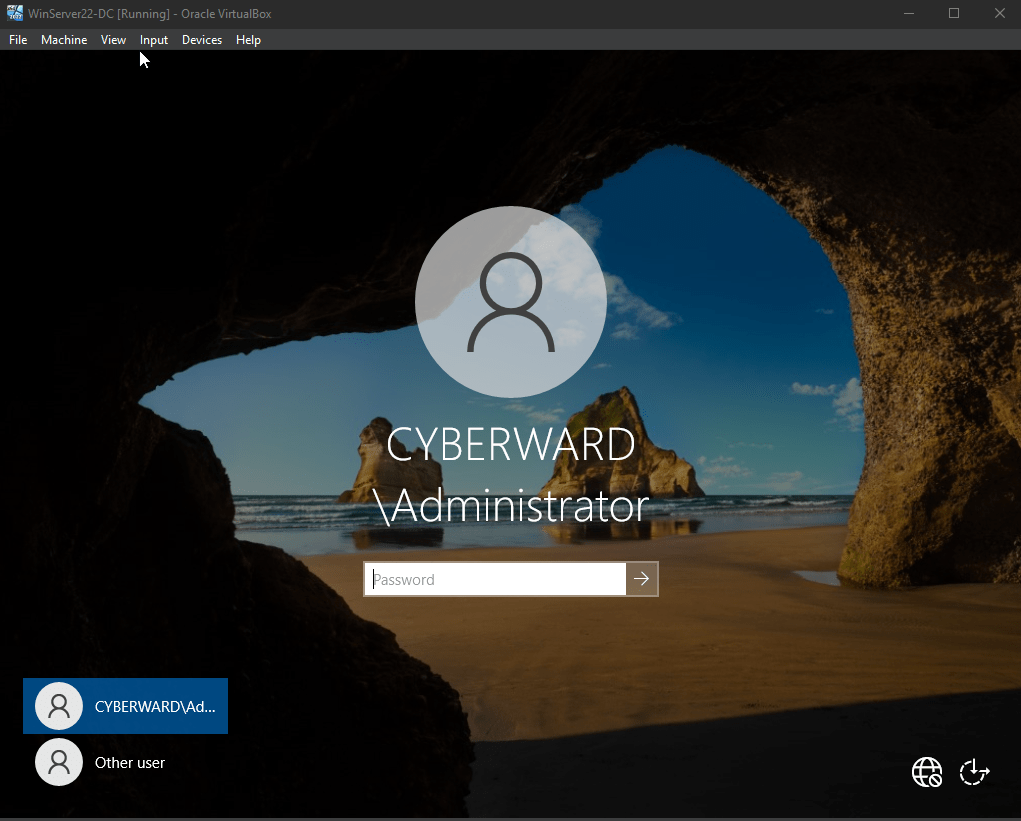1021x821 pixels.
Task: Open the View menu
Action: [x=113, y=40]
